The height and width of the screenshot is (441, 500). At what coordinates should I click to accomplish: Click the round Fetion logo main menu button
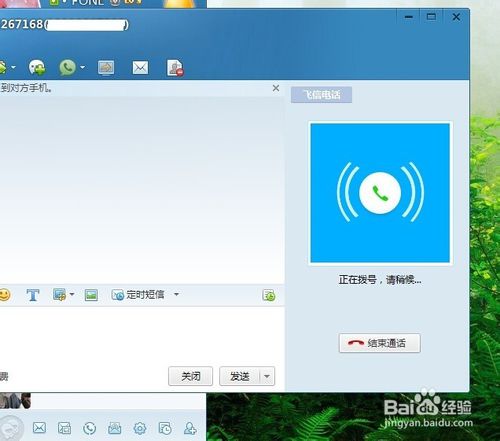pyautogui.click(x=11, y=429)
